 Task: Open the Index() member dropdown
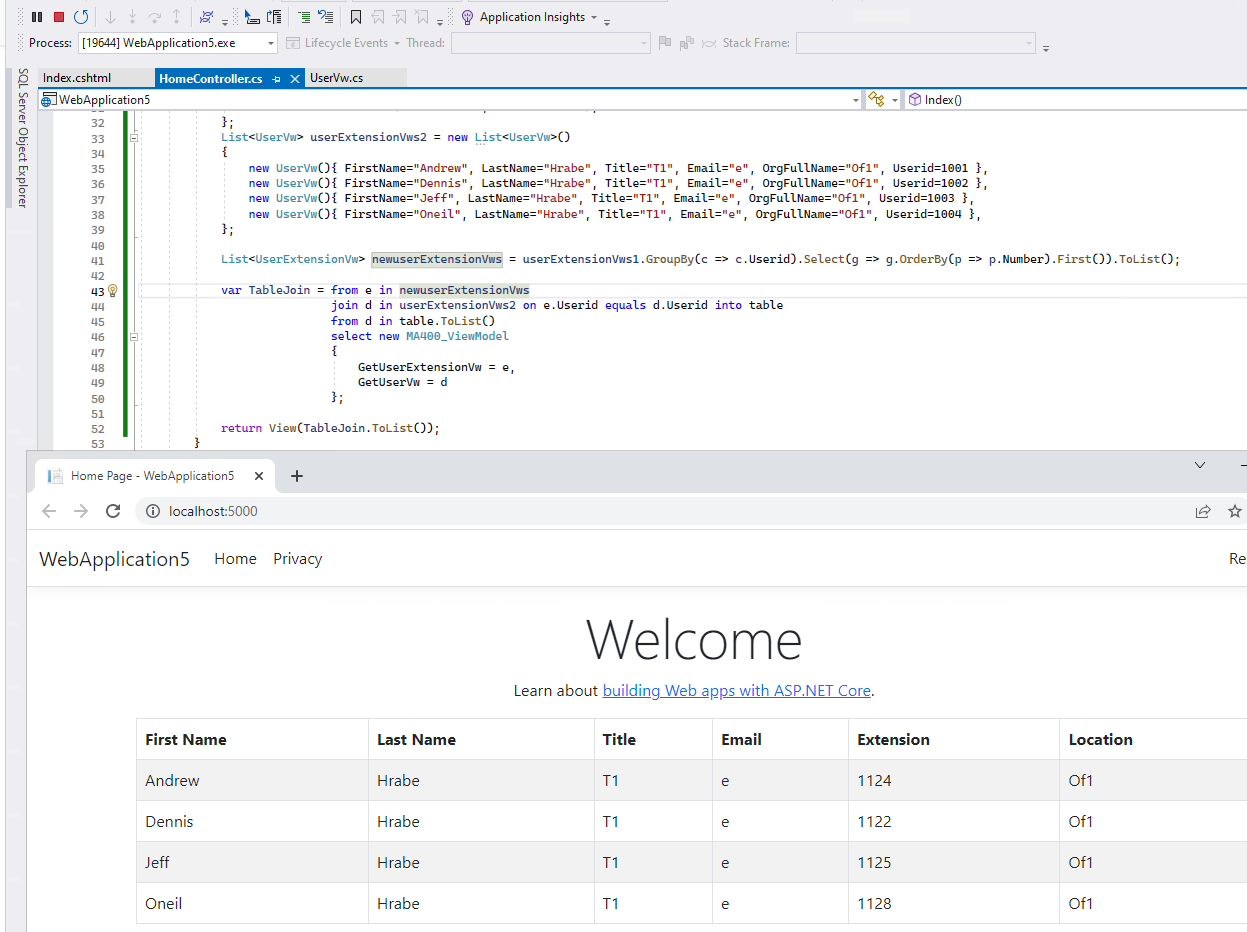(x=1075, y=99)
